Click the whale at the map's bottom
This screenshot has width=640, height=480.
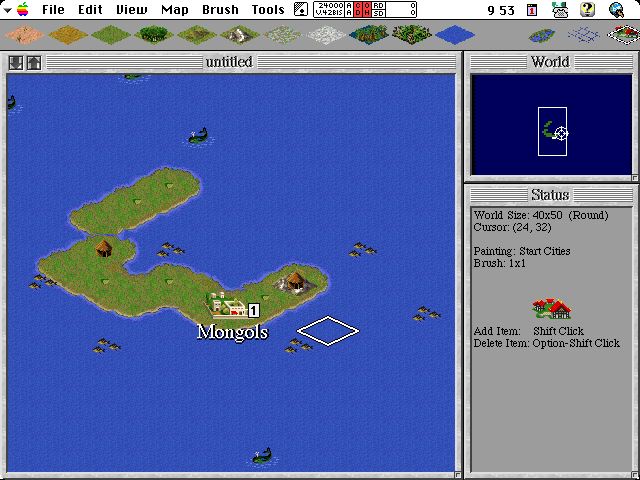[262, 456]
